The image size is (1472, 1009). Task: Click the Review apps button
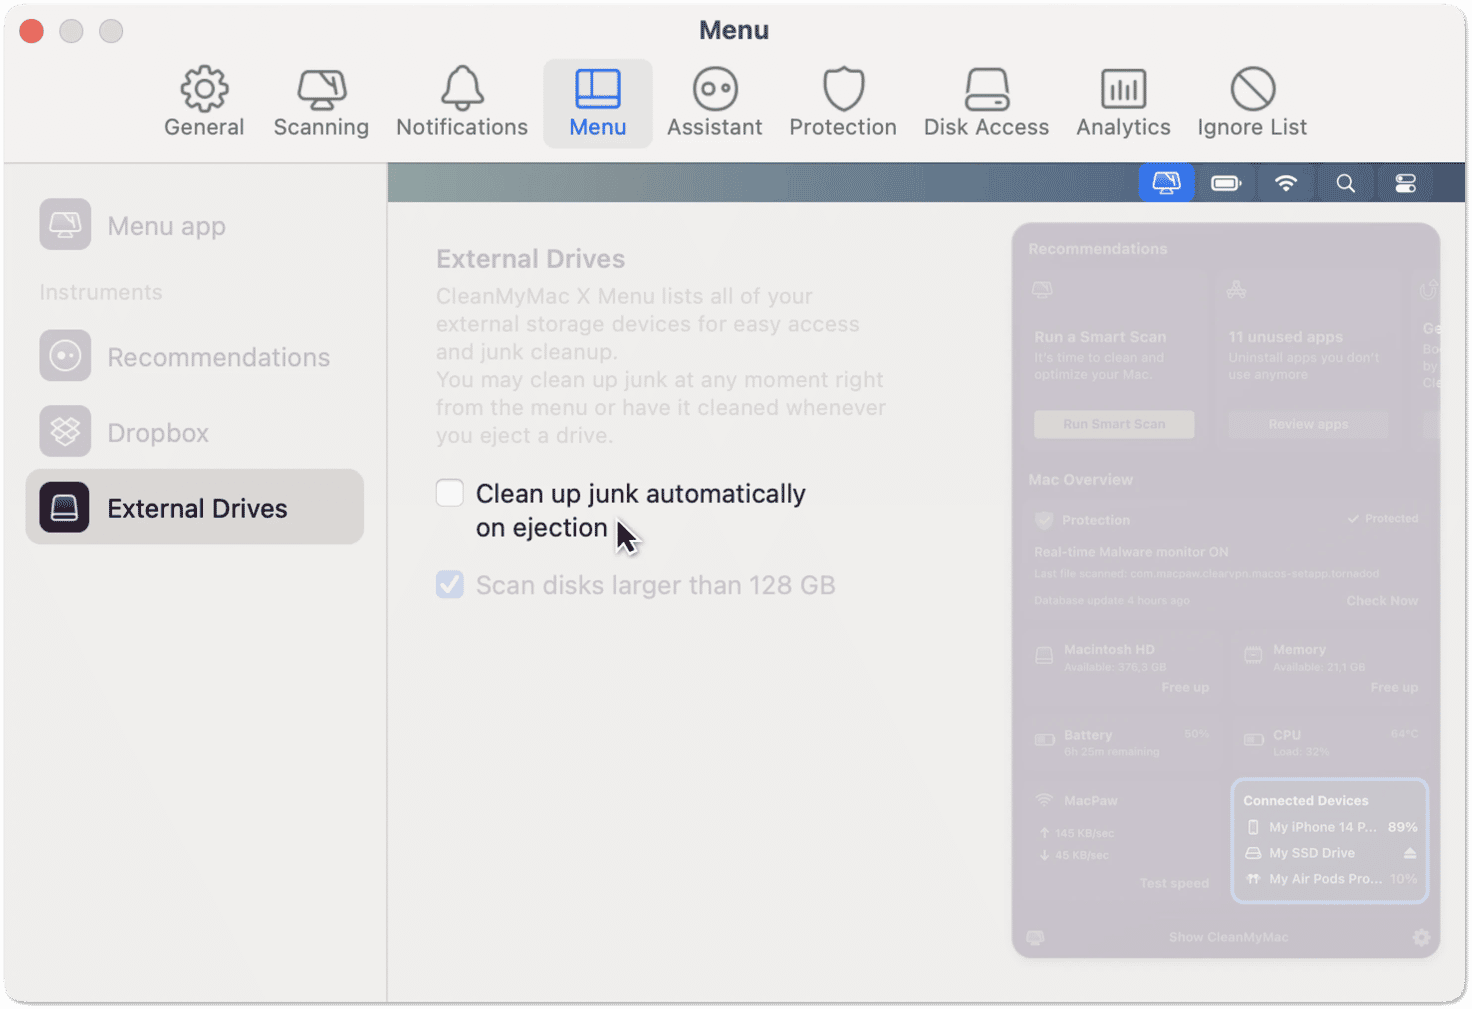tap(1308, 424)
